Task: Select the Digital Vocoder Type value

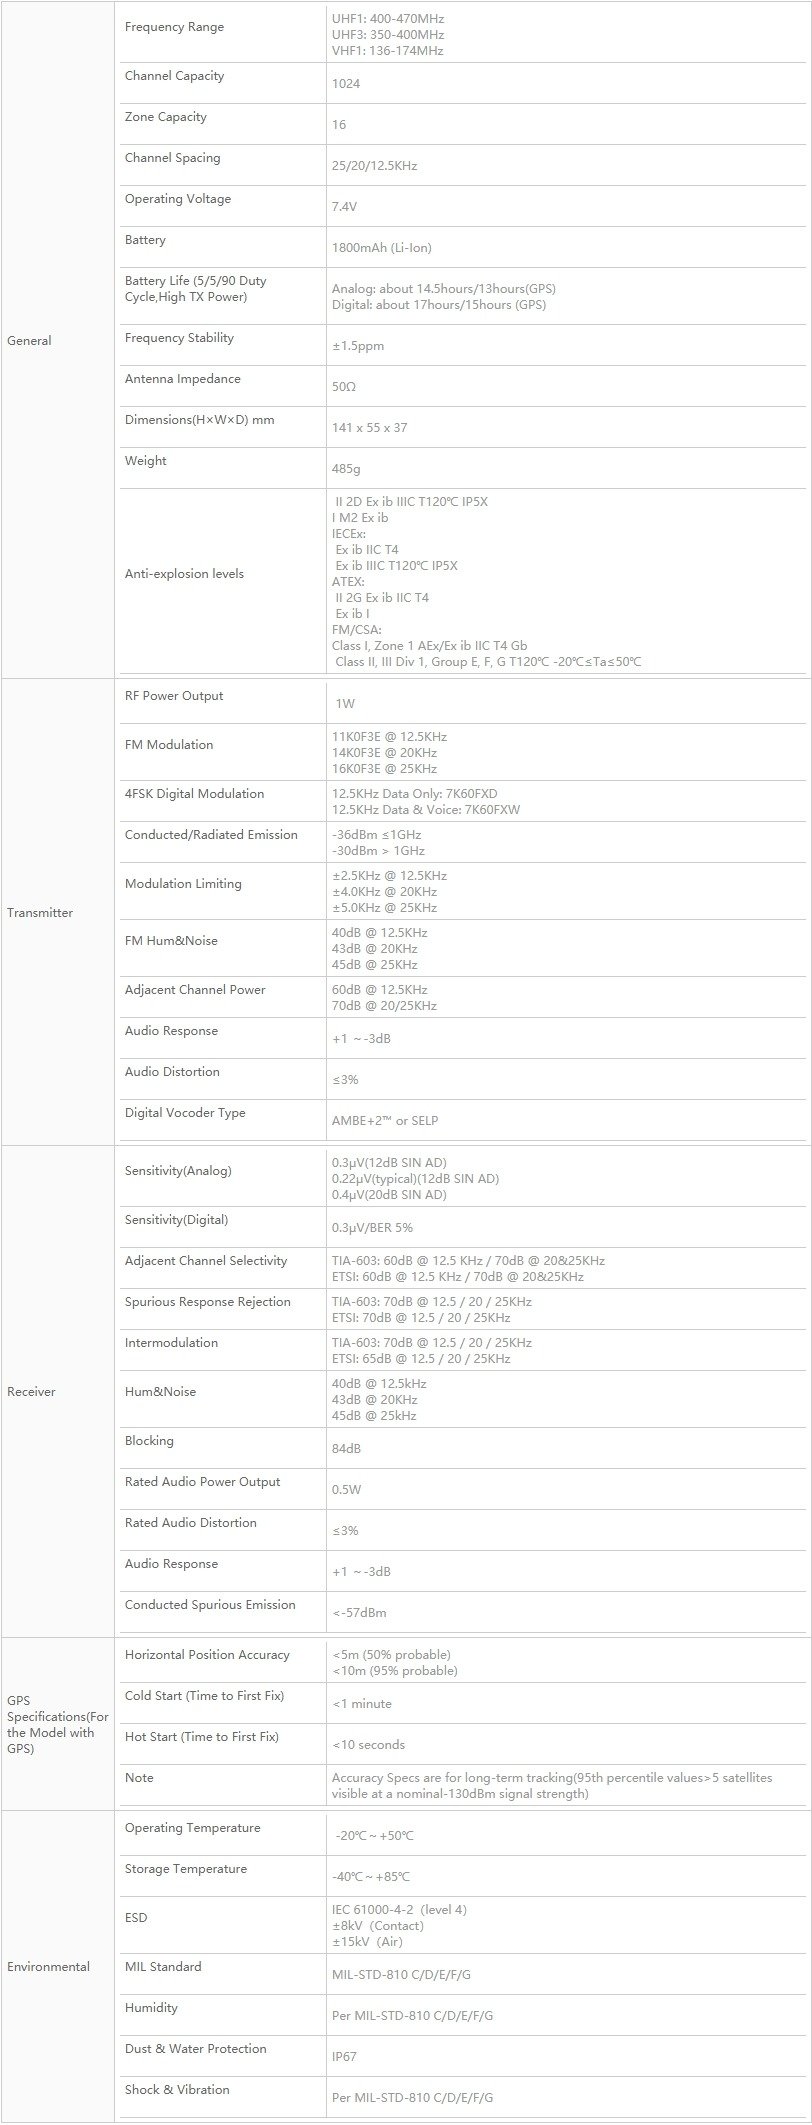Action: pos(385,1121)
